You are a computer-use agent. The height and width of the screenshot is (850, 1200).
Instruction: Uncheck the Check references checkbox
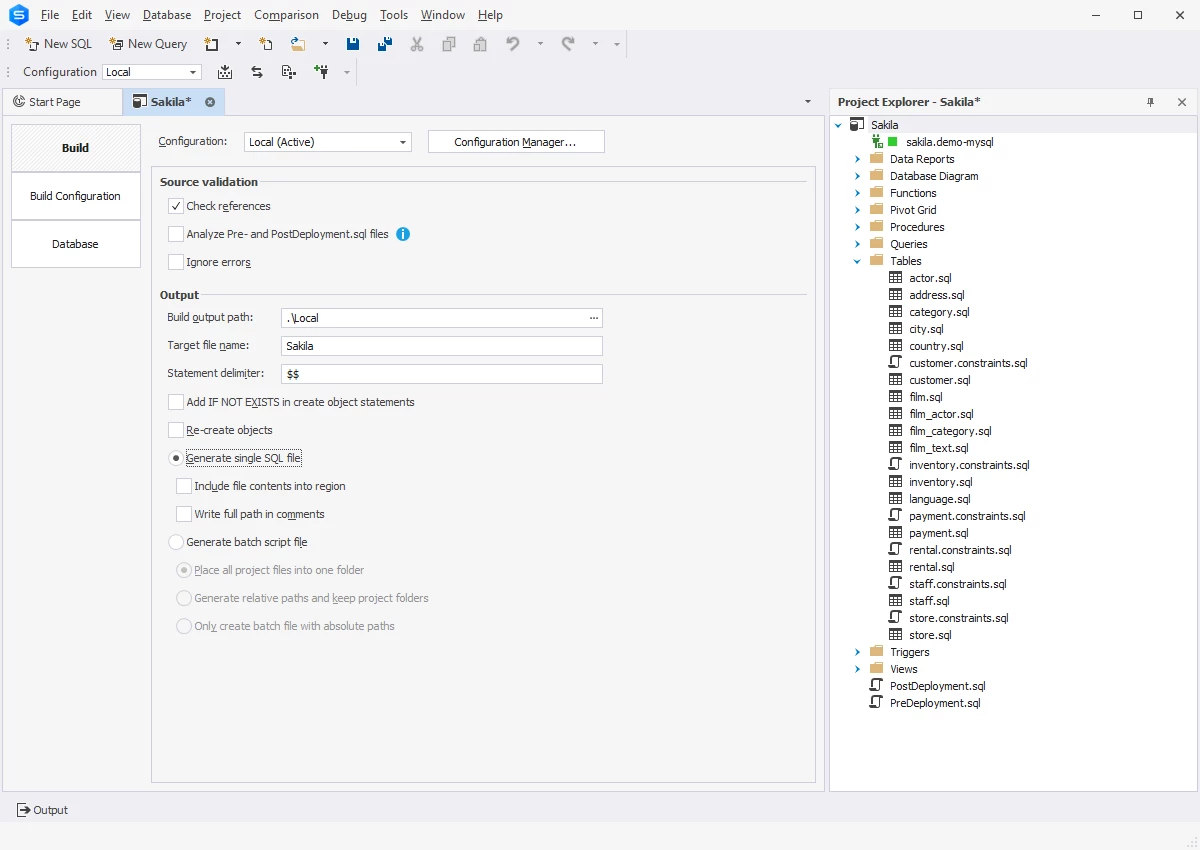click(176, 206)
